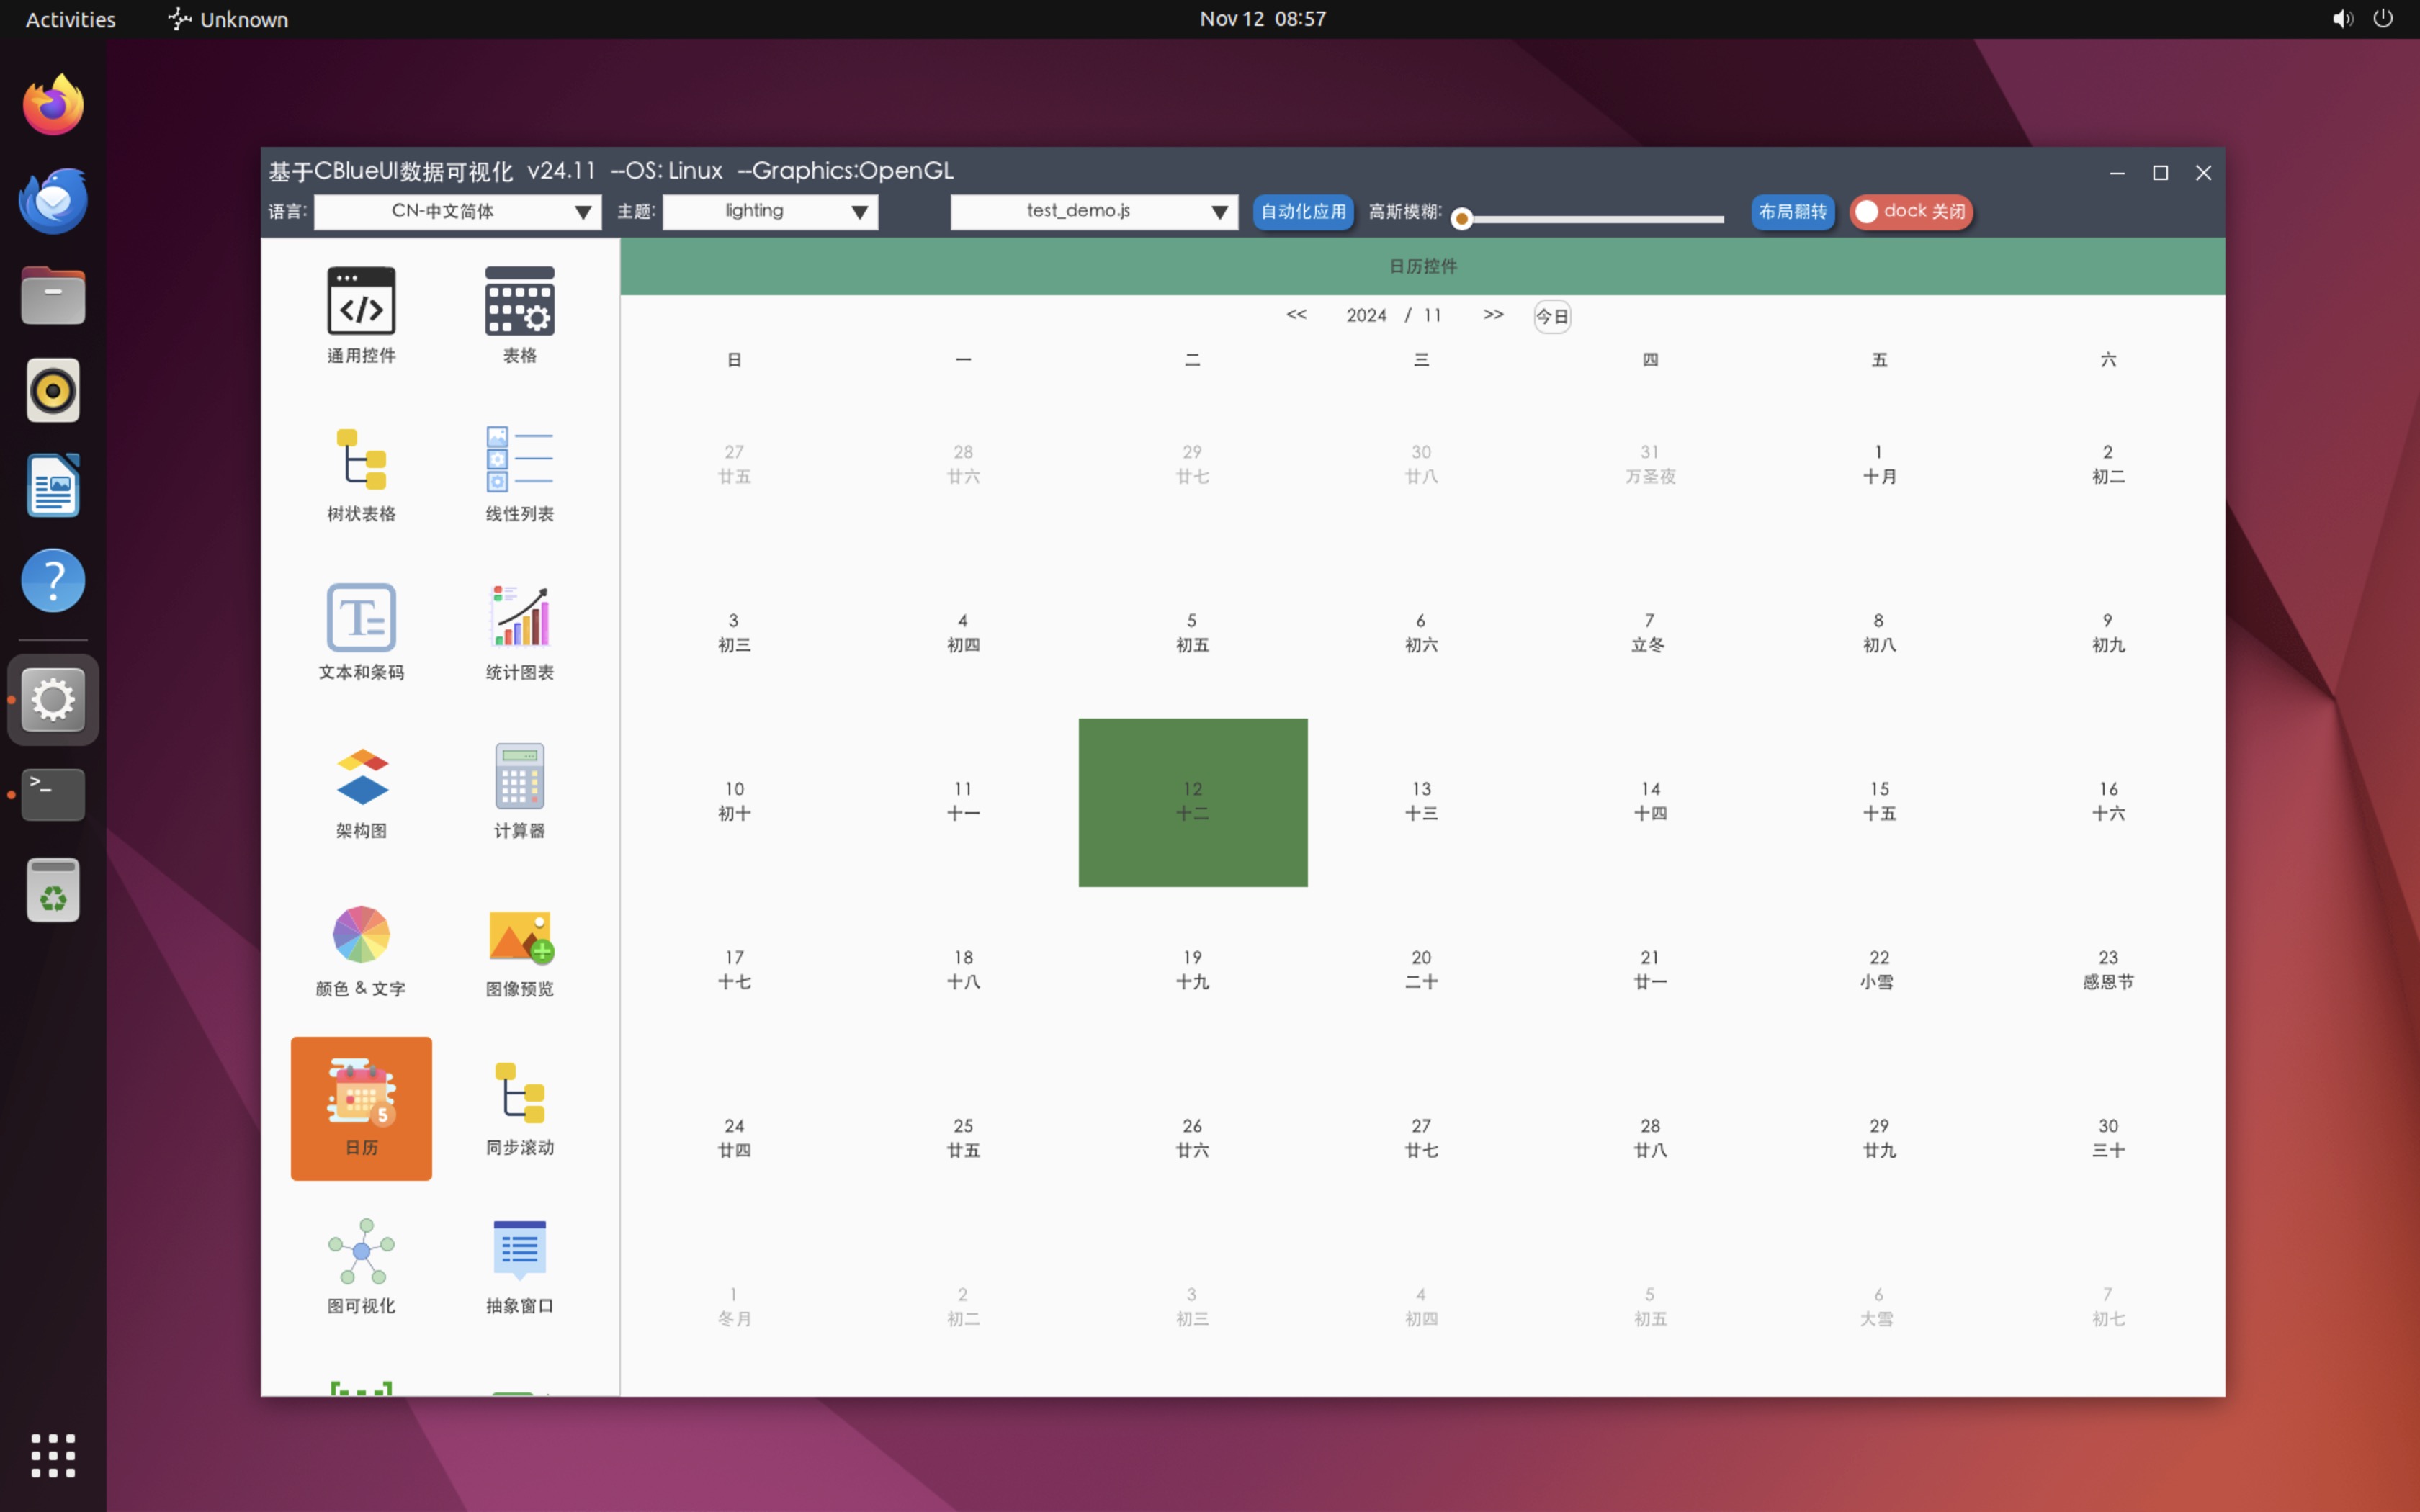
Task: Select the 日历 calendar icon in sidebar
Action: (x=361, y=1108)
